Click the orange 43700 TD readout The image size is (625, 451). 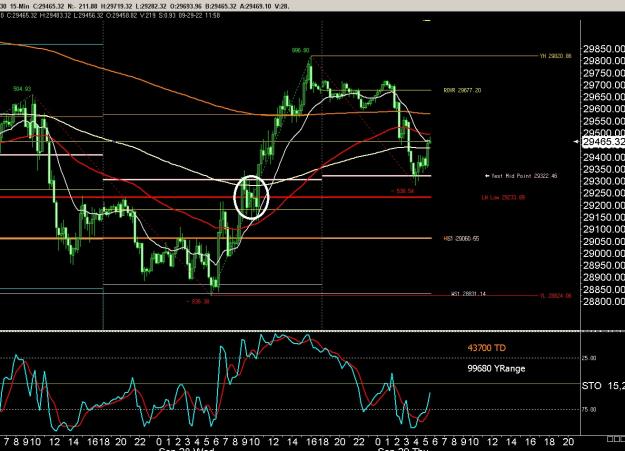[487, 348]
